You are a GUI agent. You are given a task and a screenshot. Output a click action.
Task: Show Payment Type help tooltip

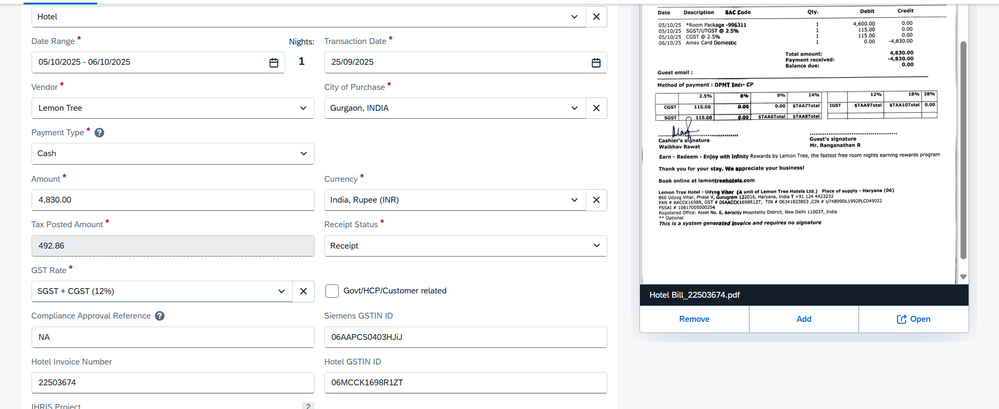99,132
